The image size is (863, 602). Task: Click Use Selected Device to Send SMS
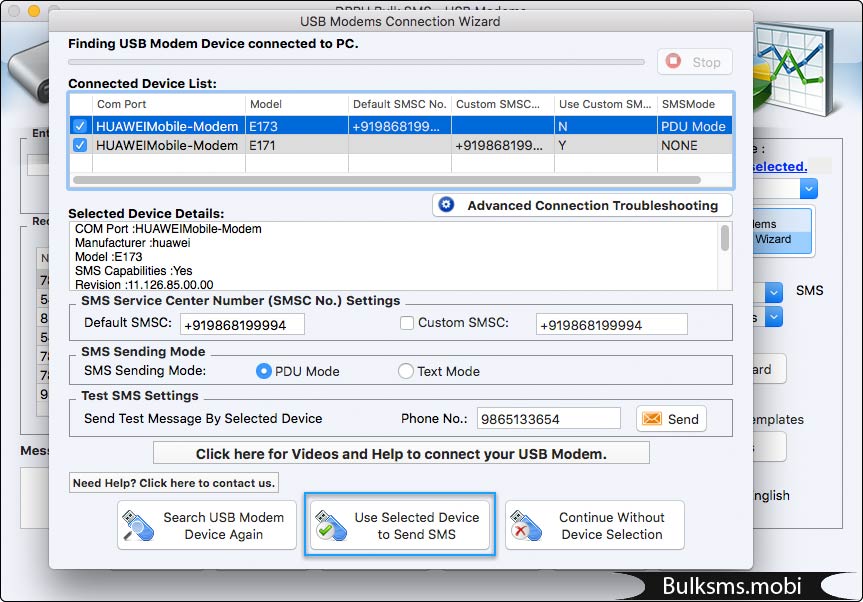coord(400,526)
